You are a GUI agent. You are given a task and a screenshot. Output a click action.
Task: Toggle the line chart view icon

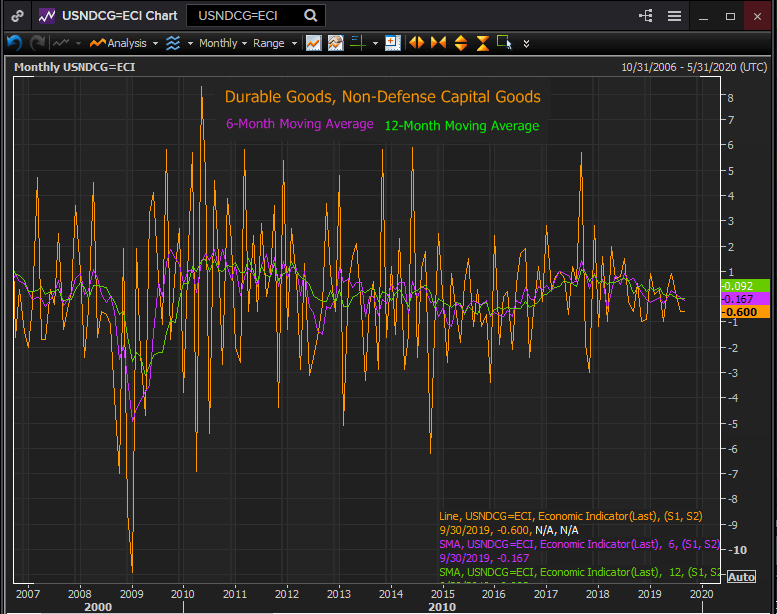point(313,43)
